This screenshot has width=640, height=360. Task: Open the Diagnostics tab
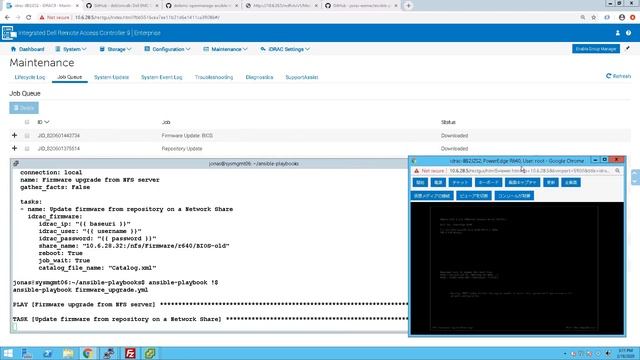click(x=259, y=77)
